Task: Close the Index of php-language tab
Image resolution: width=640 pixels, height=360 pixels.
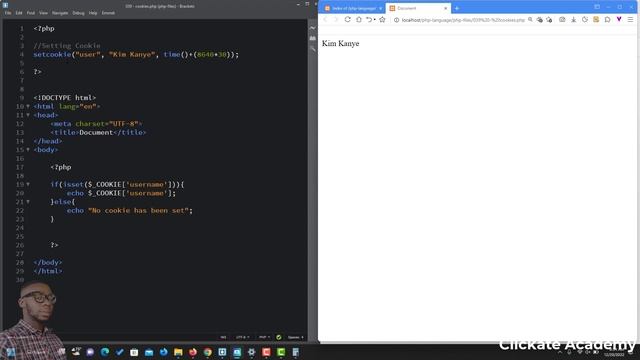Action: [380, 8]
